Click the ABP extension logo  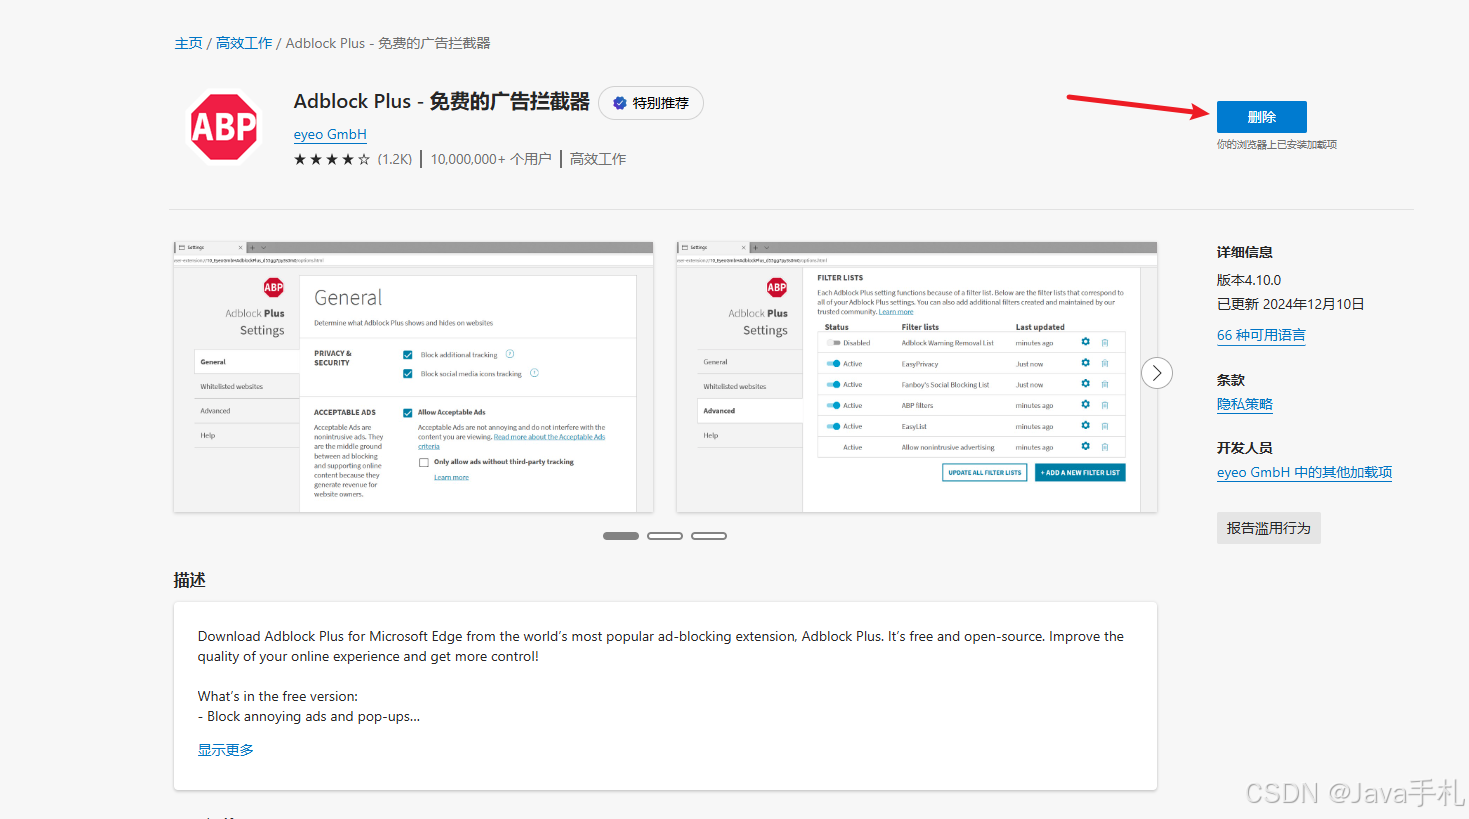224,127
